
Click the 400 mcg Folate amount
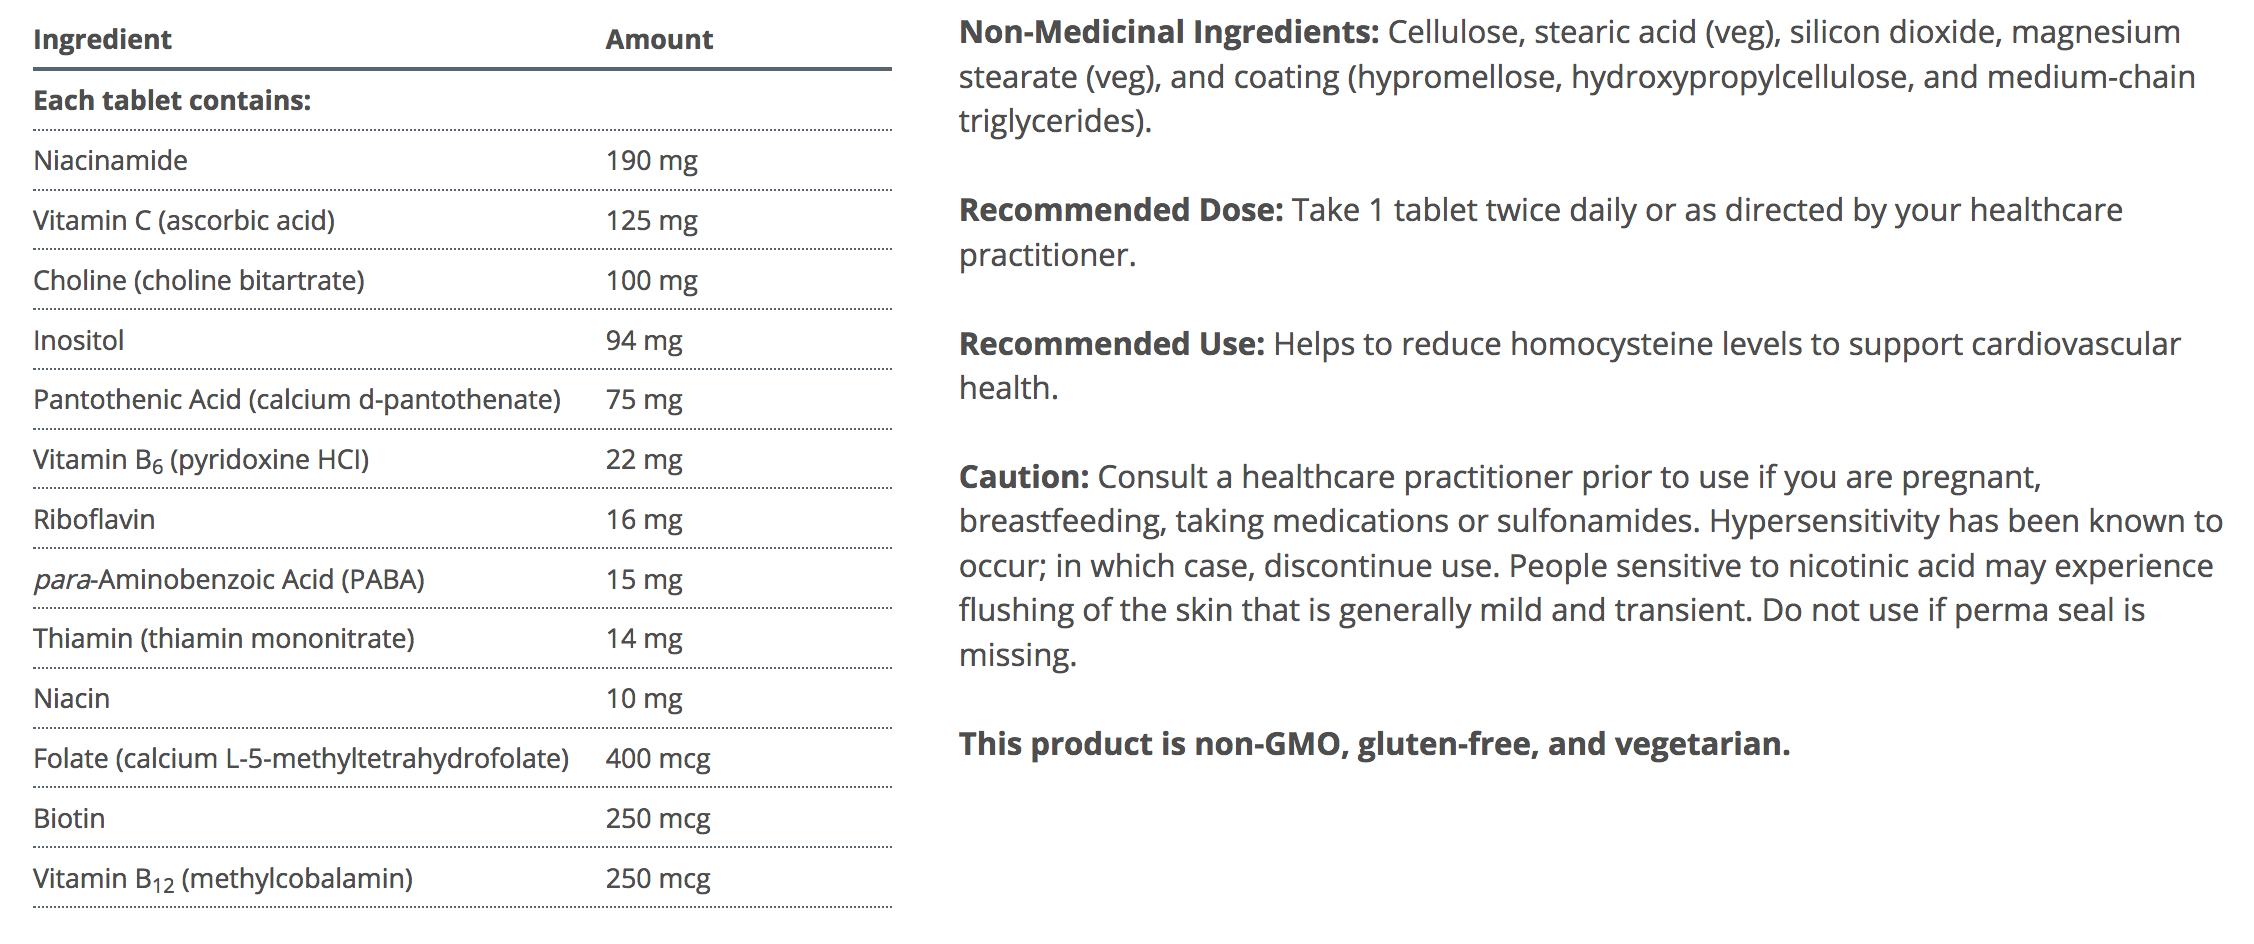pyautogui.click(x=658, y=759)
